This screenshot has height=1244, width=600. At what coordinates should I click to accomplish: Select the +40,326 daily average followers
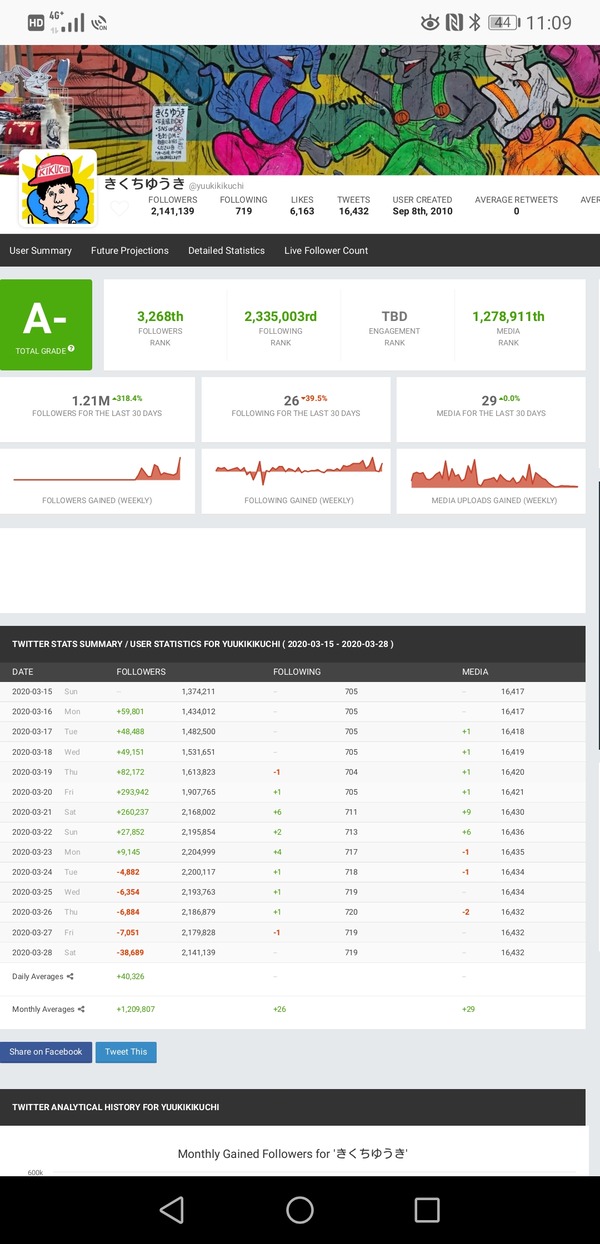point(130,976)
